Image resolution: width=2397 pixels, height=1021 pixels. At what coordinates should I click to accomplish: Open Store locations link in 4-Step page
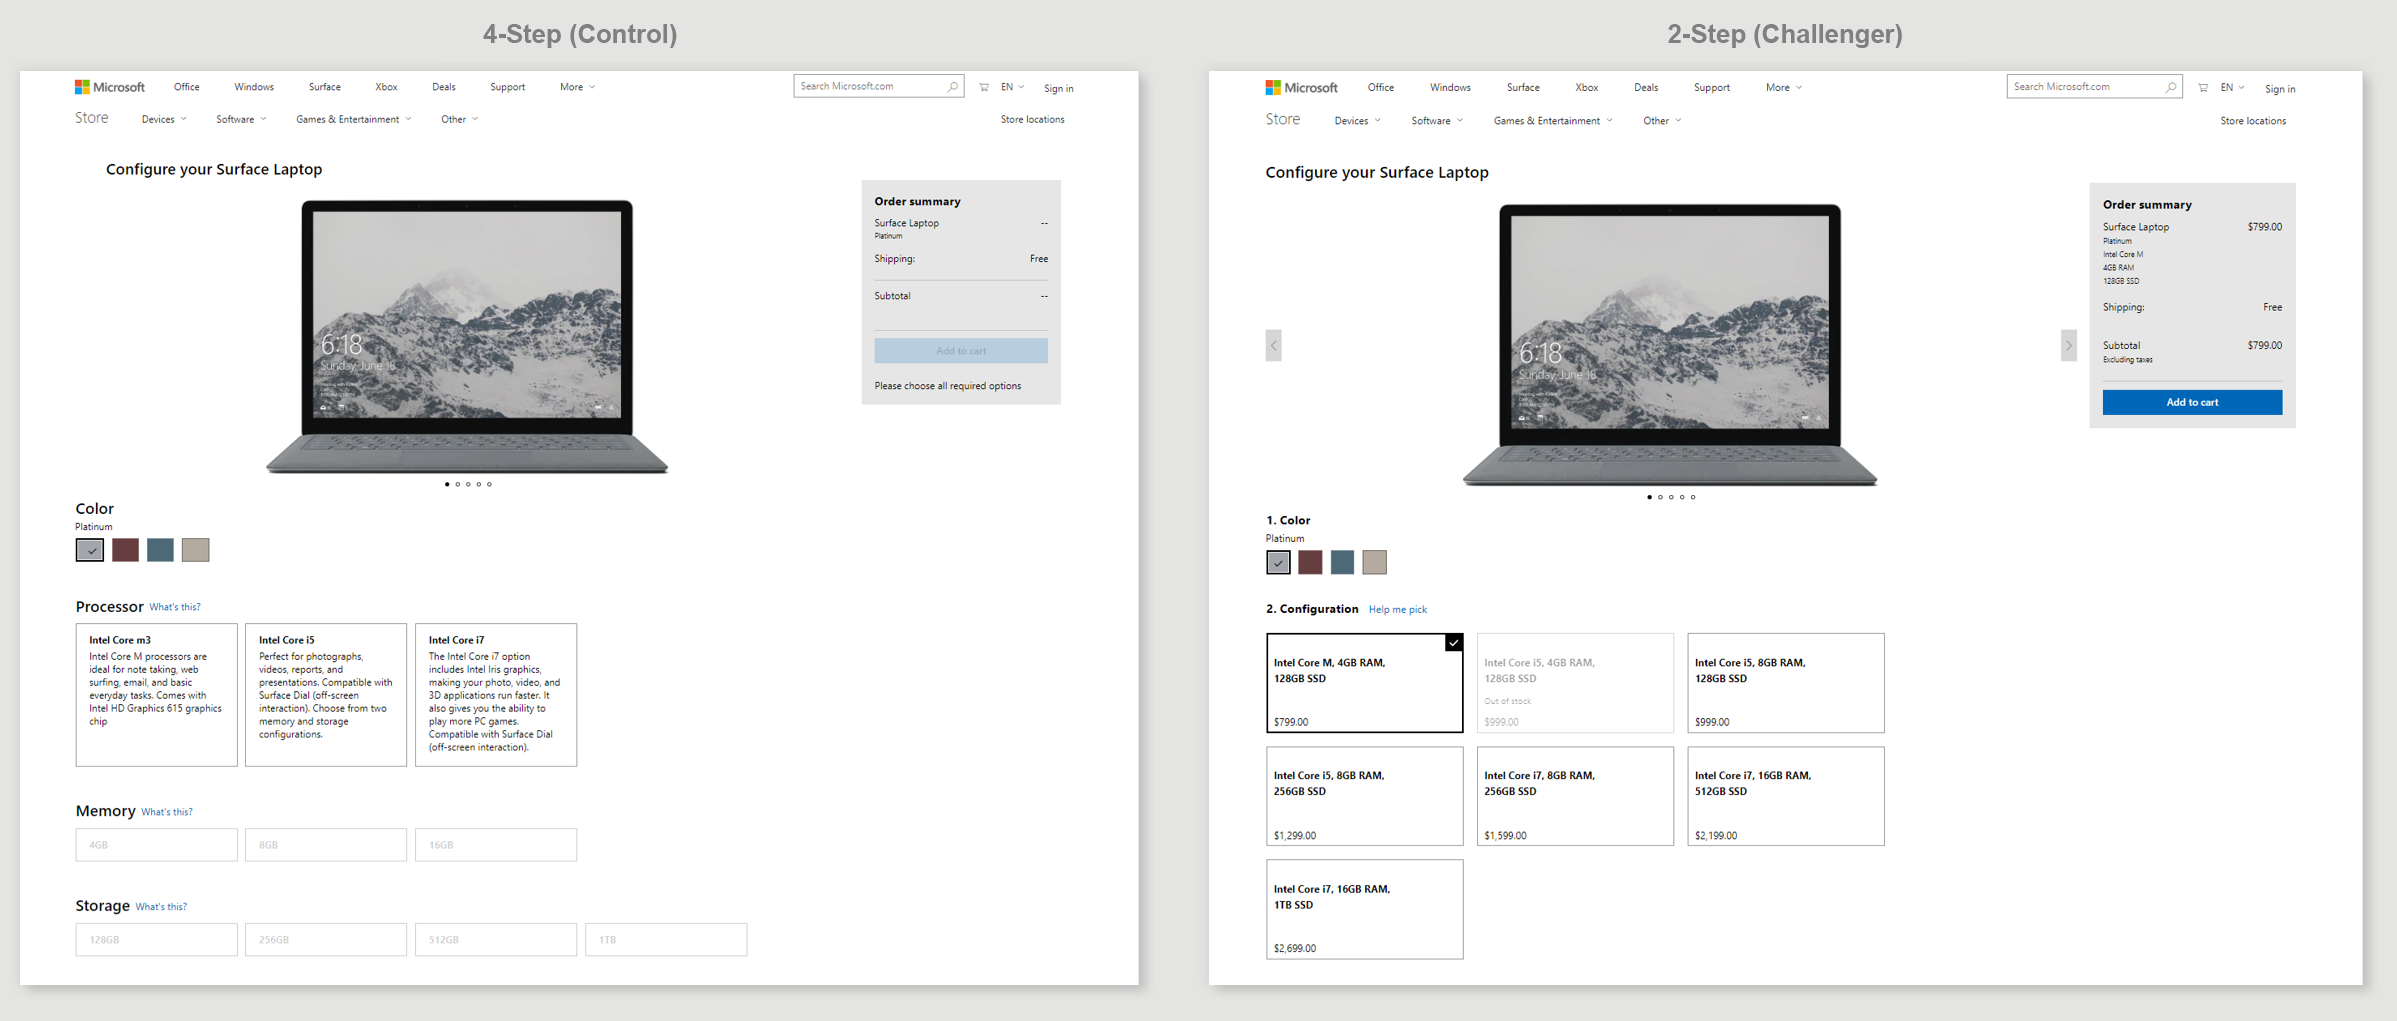[1033, 120]
